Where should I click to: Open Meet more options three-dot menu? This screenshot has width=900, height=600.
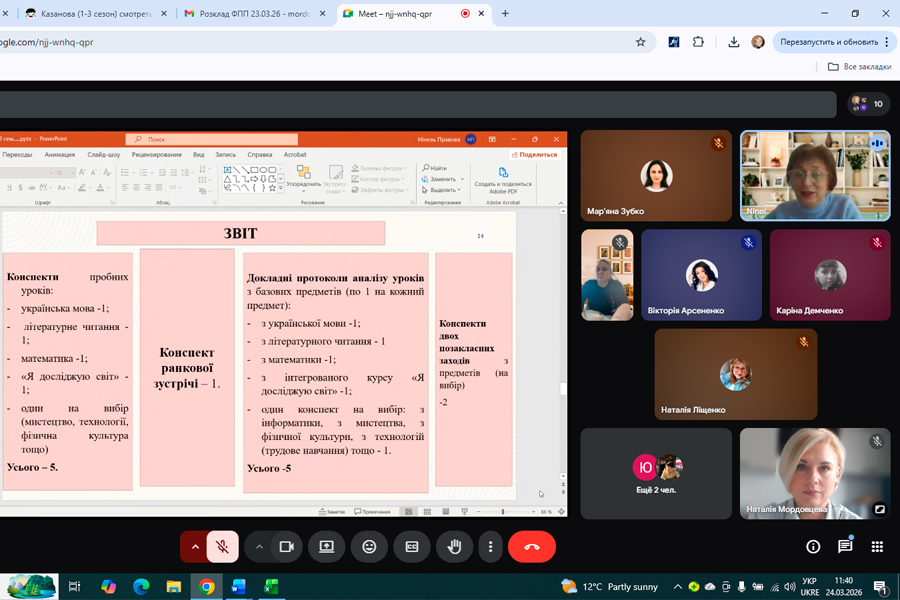(x=489, y=547)
